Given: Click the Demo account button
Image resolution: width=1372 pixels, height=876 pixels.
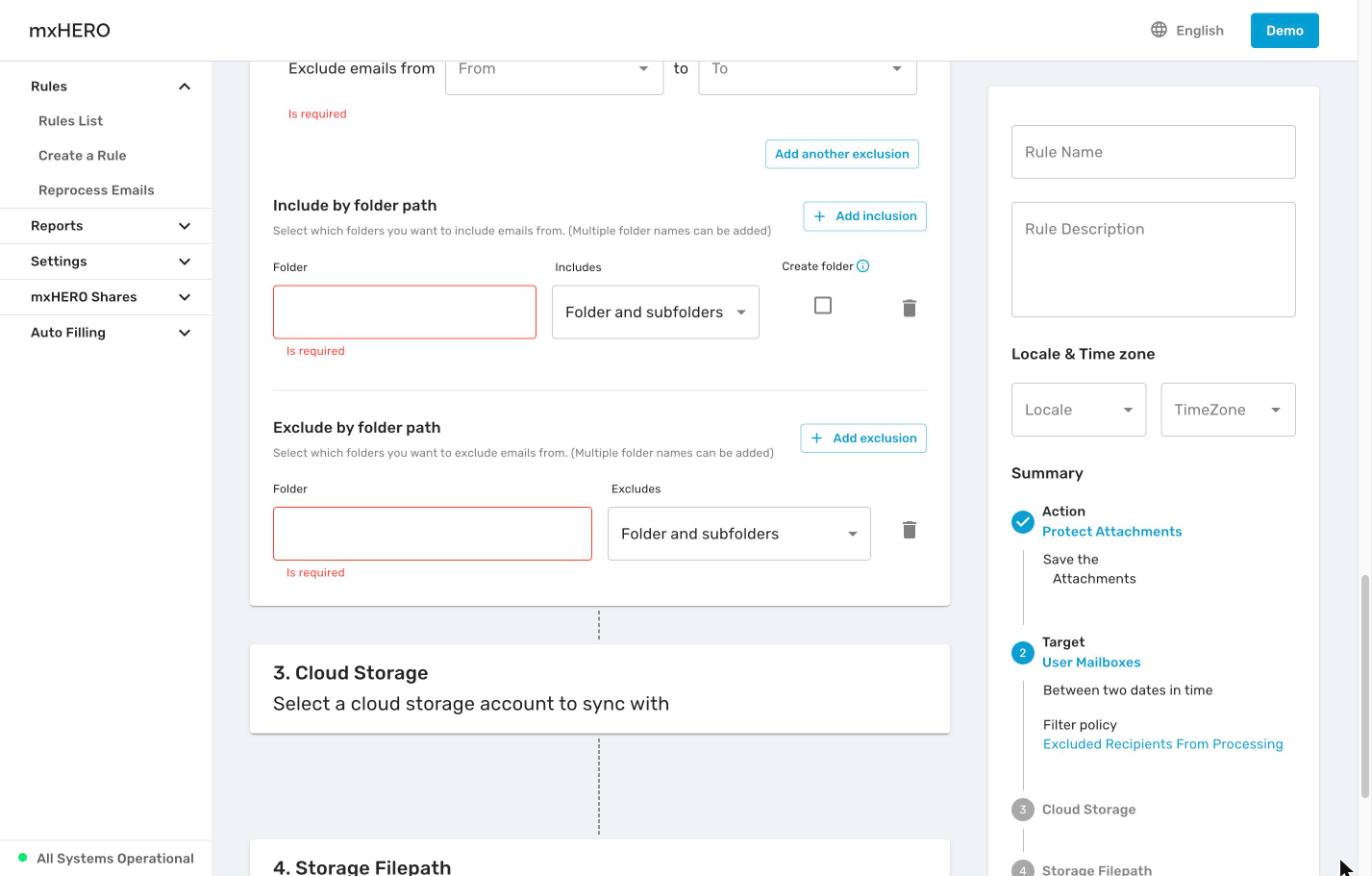Looking at the screenshot, I should [1284, 30].
